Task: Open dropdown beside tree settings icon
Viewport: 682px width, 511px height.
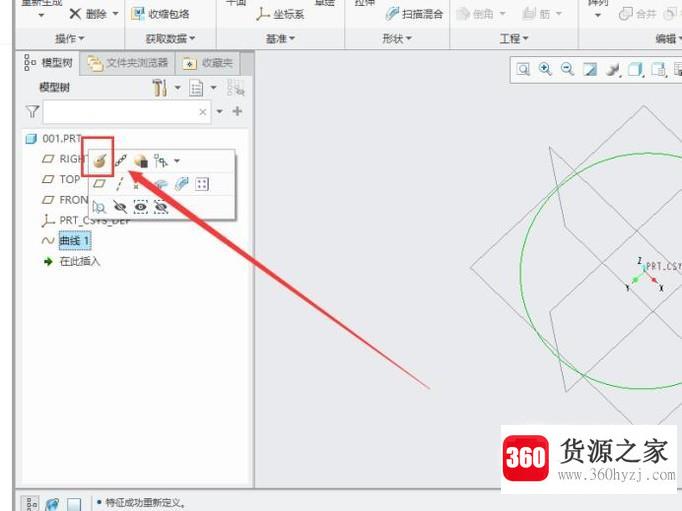Action: [x=177, y=87]
